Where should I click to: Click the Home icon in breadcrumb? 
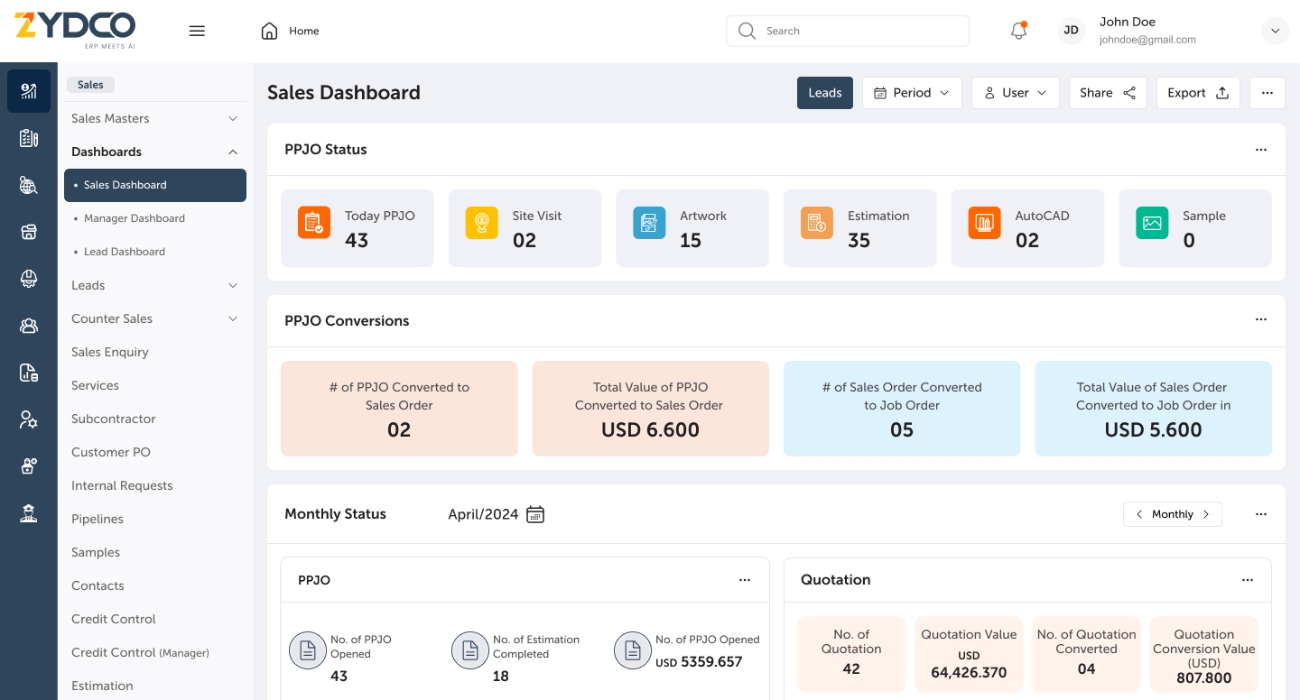click(269, 31)
